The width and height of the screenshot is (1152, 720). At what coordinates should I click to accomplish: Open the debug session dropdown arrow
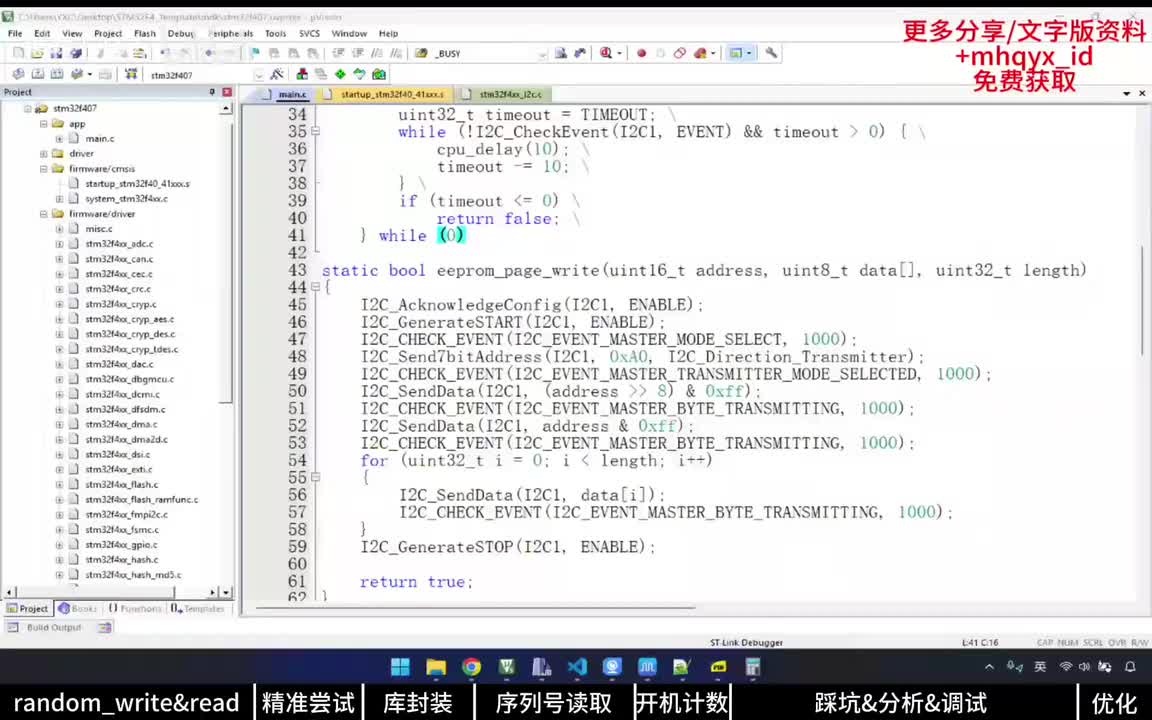click(619, 53)
